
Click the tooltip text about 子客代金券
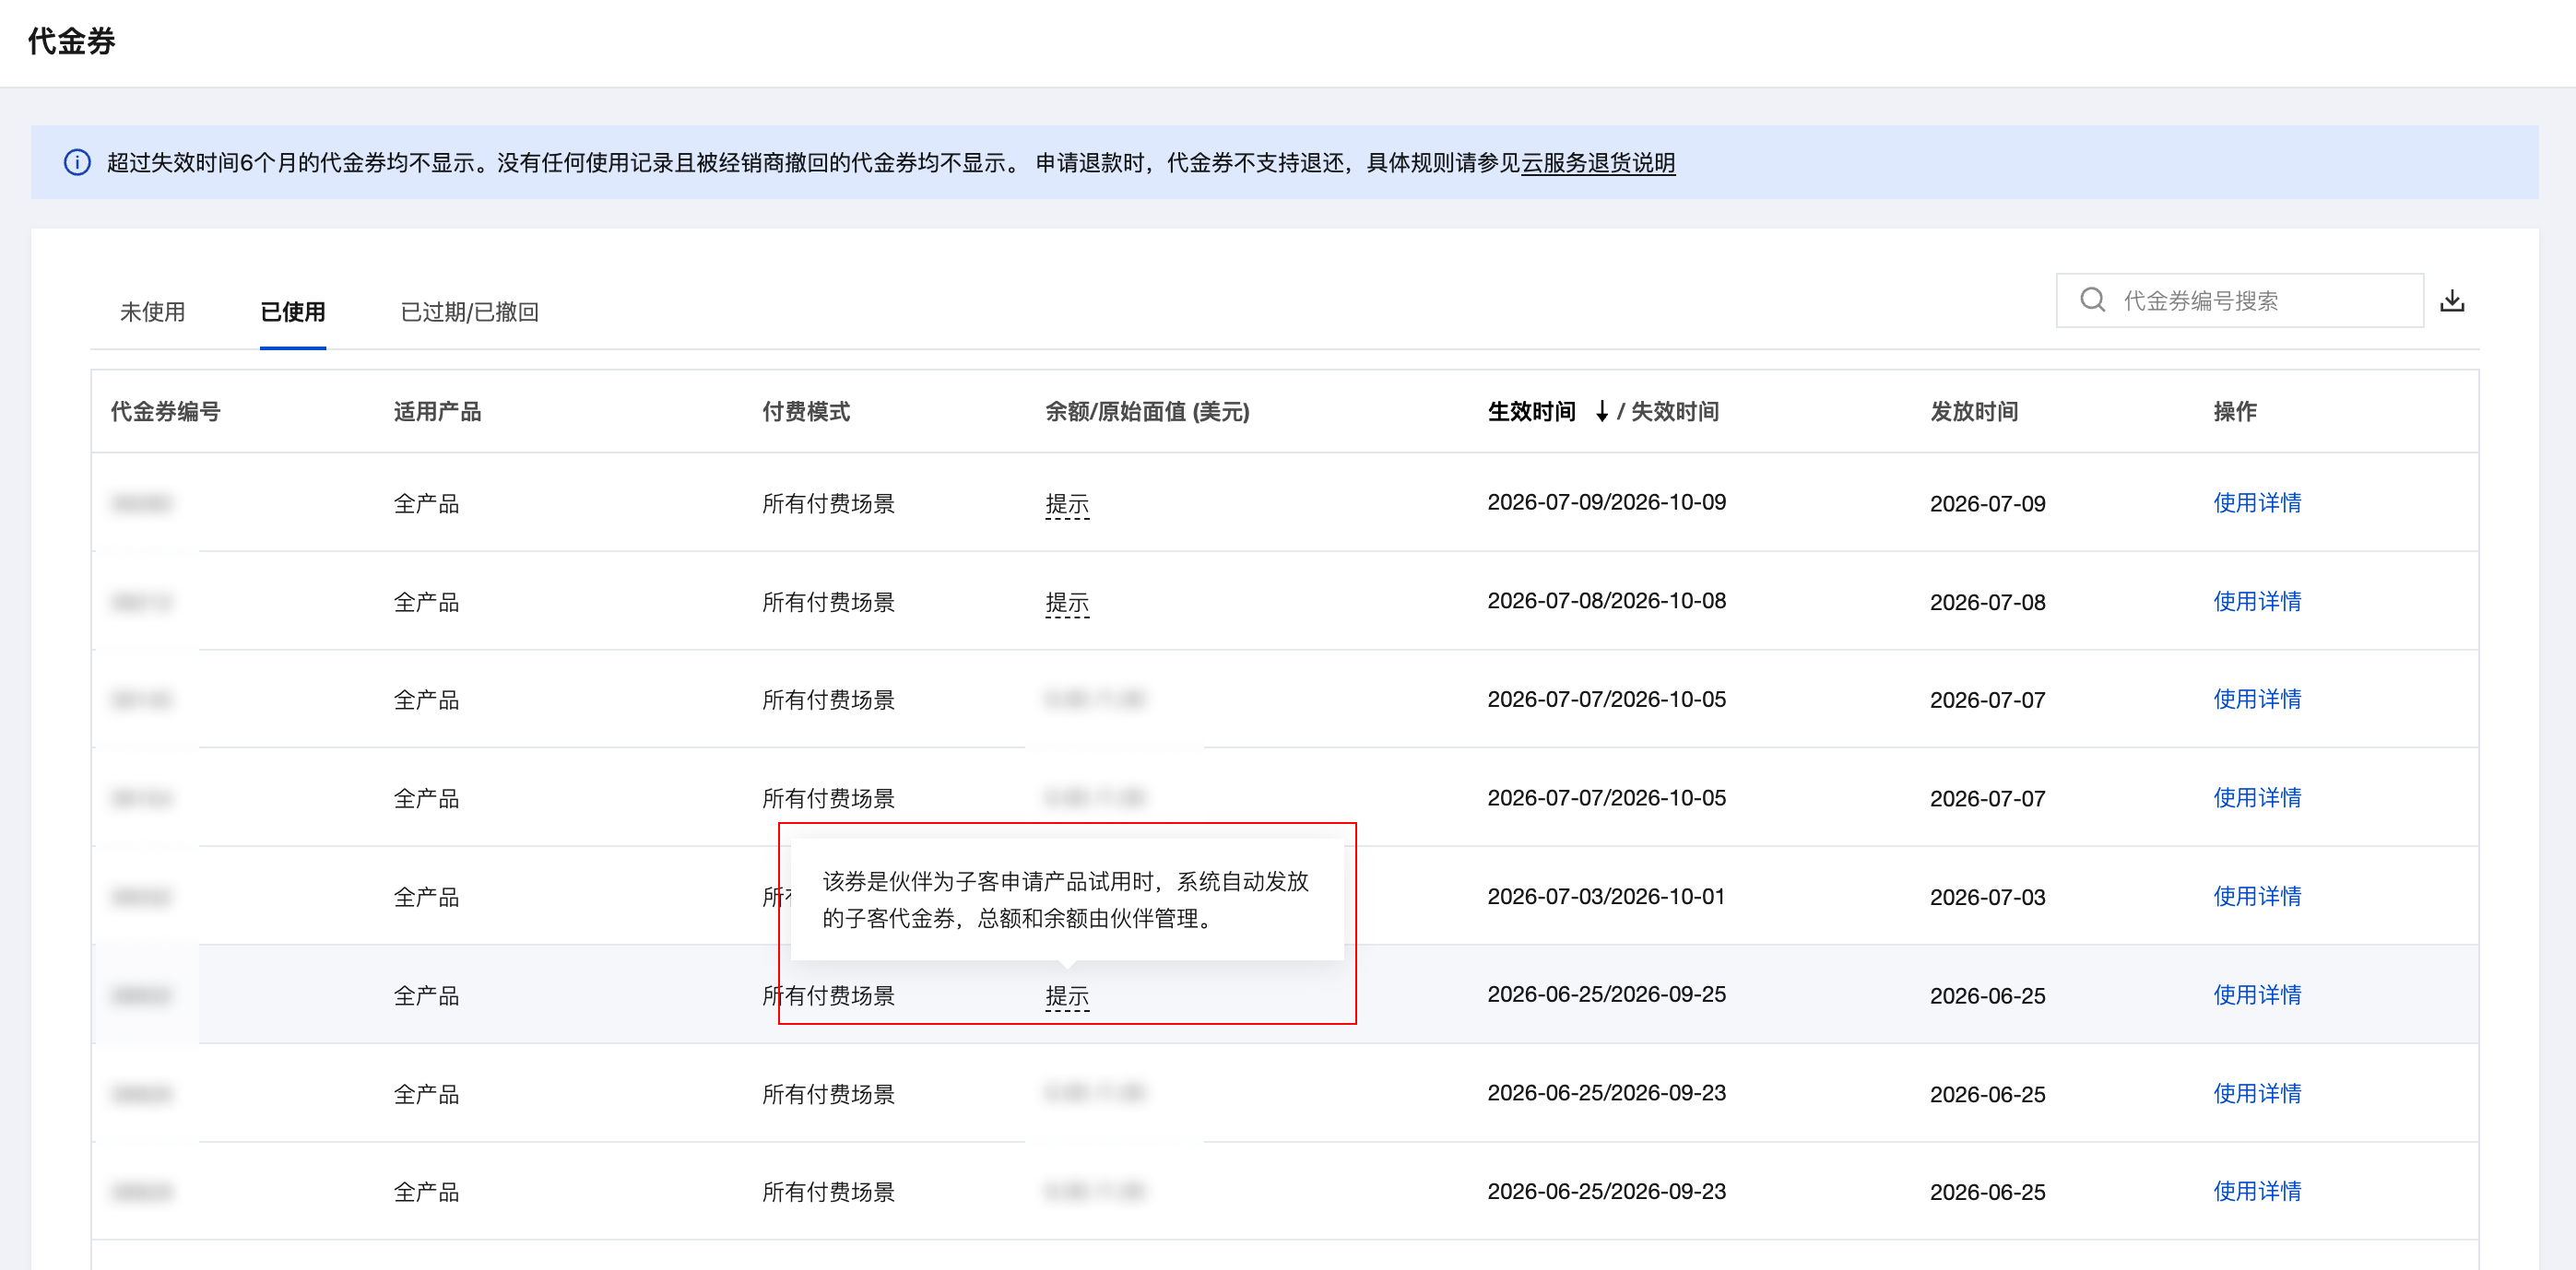click(x=1065, y=899)
